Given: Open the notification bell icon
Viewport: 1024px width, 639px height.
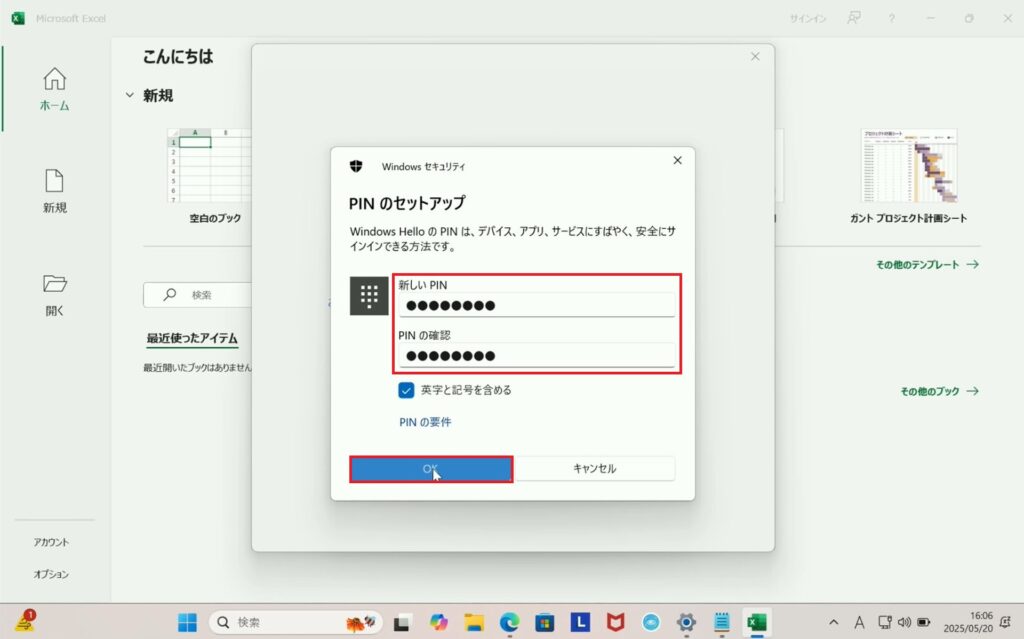Looking at the screenshot, I should 1005,623.
